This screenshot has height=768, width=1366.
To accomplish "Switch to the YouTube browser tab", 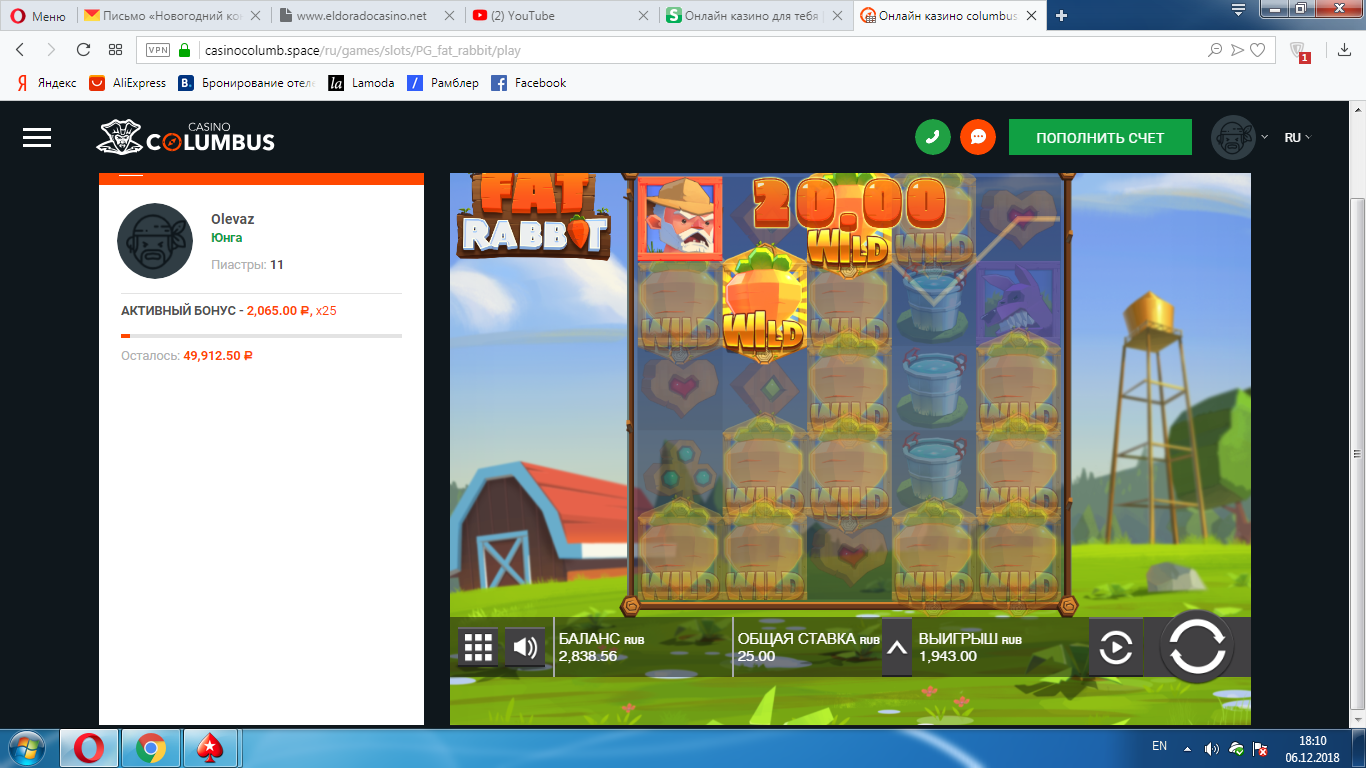I will [560, 15].
